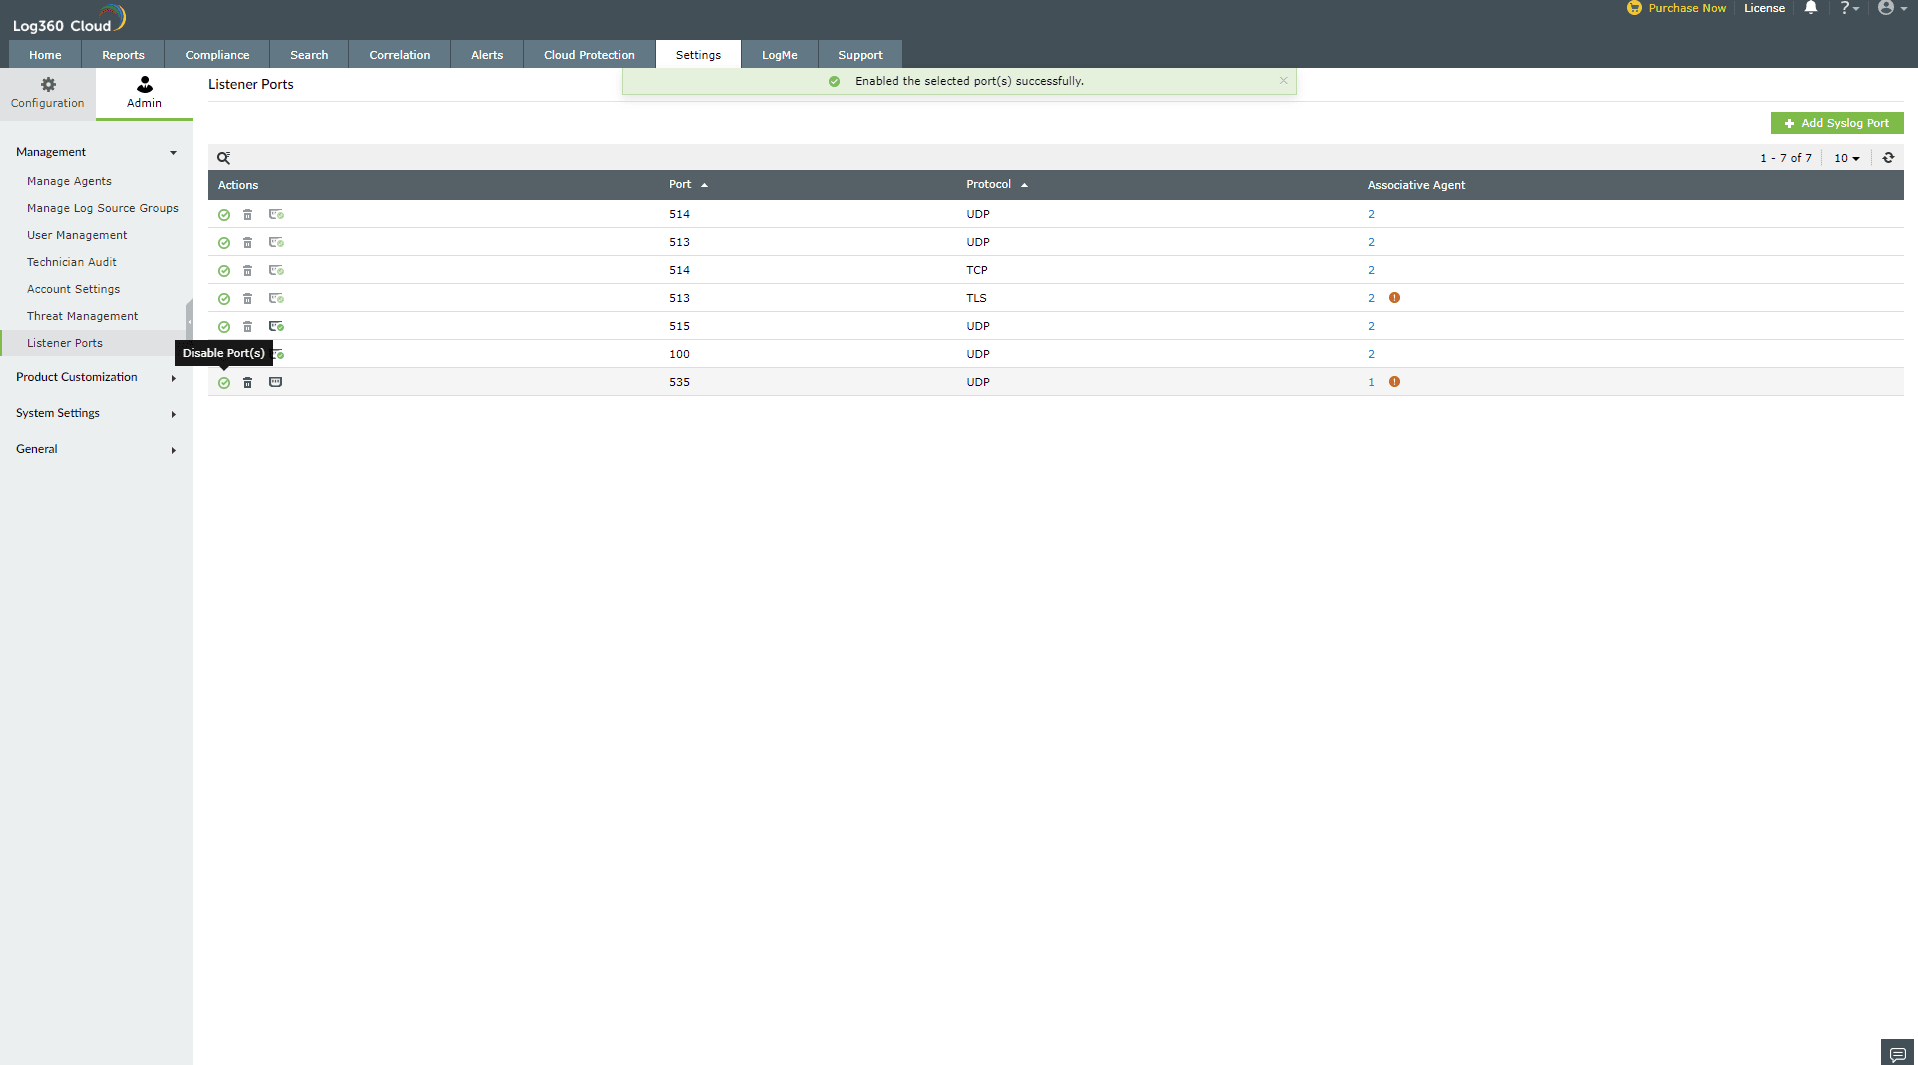Viewport: 1918px width, 1065px height.
Task: Open Manage Agents in the sidebar
Action: click(69, 181)
